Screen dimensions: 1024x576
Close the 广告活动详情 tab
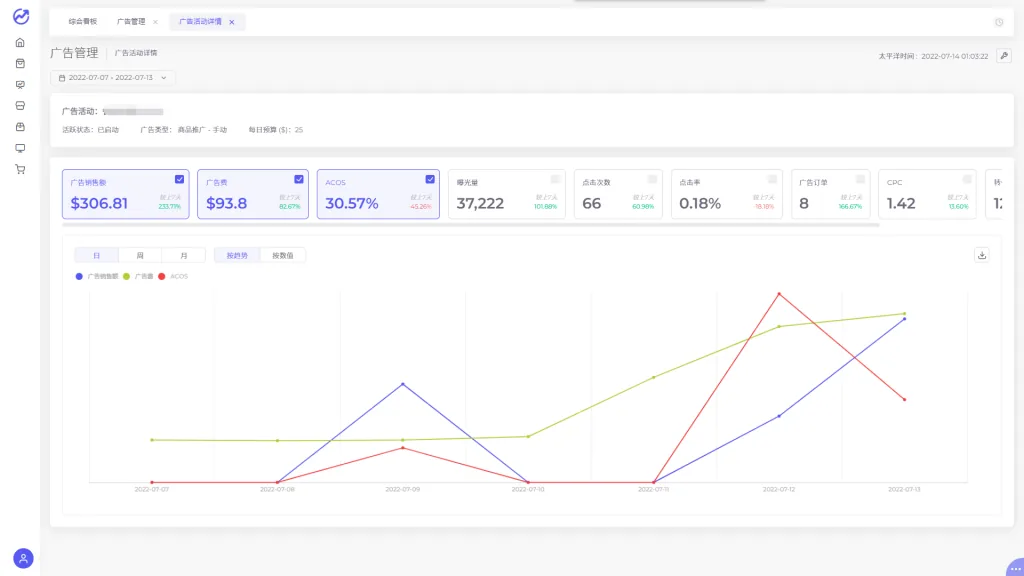[232, 22]
